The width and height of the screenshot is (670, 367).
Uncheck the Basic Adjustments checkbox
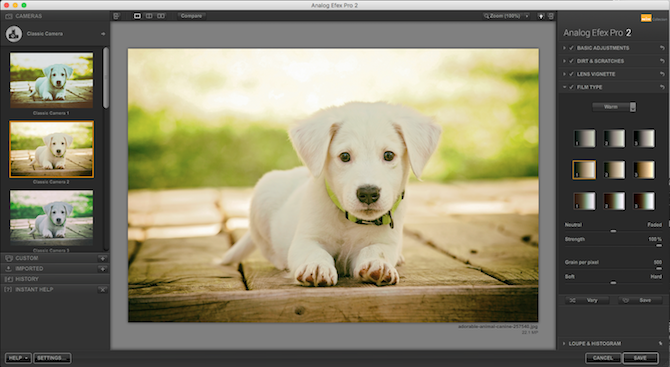pos(571,48)
